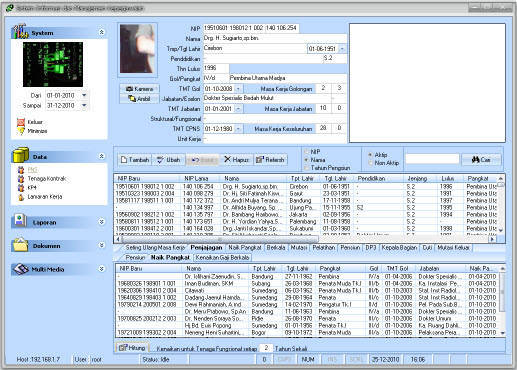Open the Kepala Bagian tab
The height and width of the screenshot is (370, 517).
(x=399, y=248)
